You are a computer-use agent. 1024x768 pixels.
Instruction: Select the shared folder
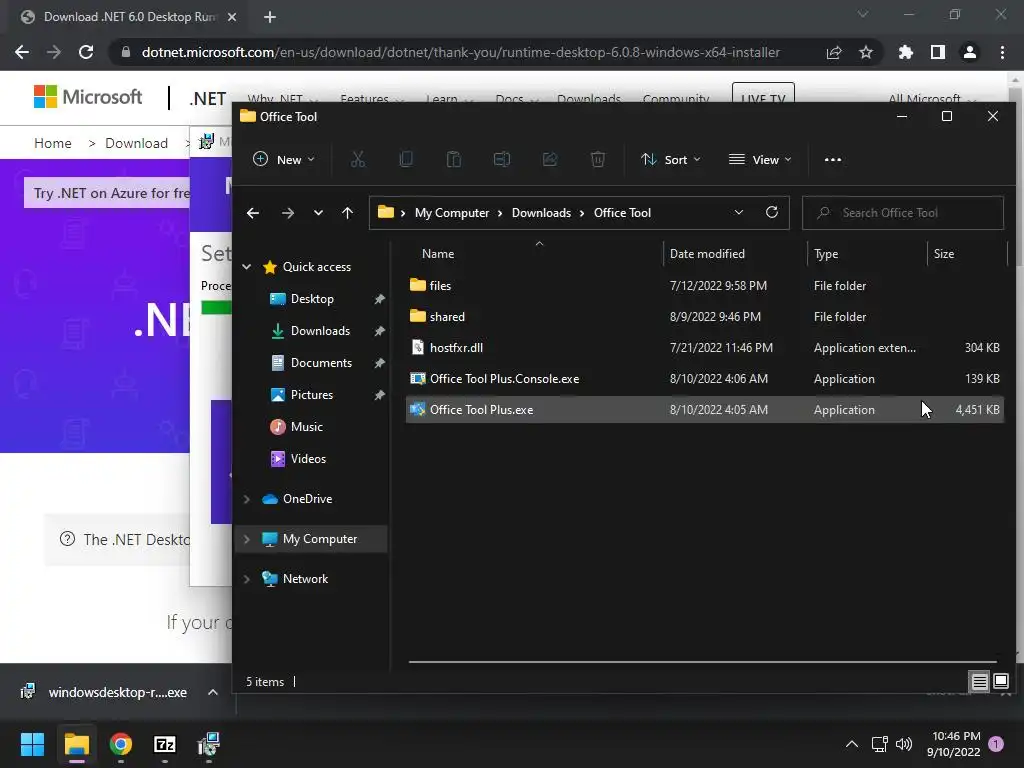click(705, 317)
